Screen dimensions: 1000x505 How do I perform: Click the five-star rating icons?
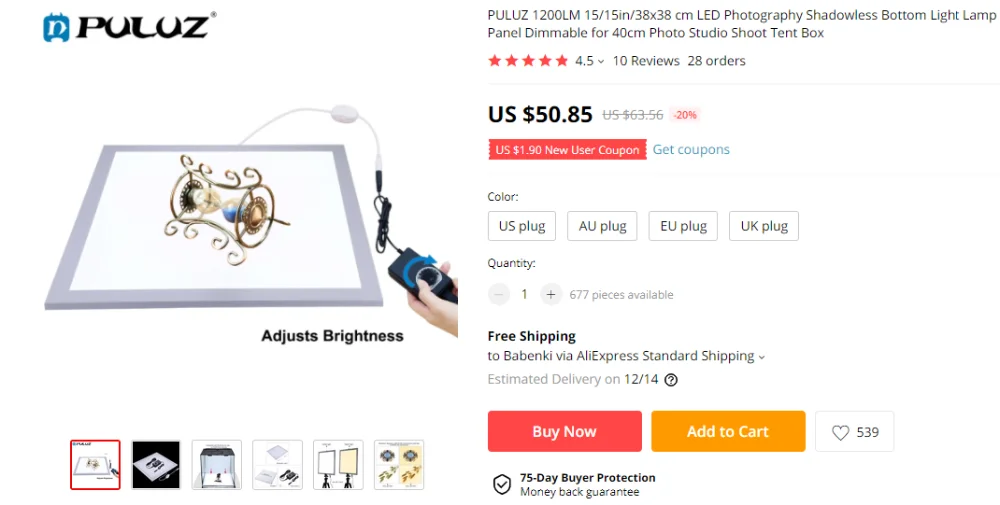point(527,61)
